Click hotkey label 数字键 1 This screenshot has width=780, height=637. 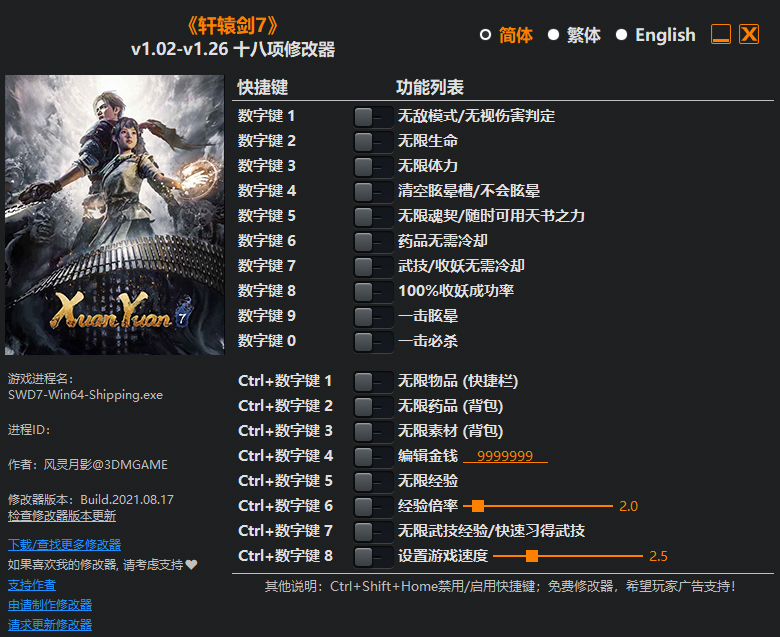[266, 116]
